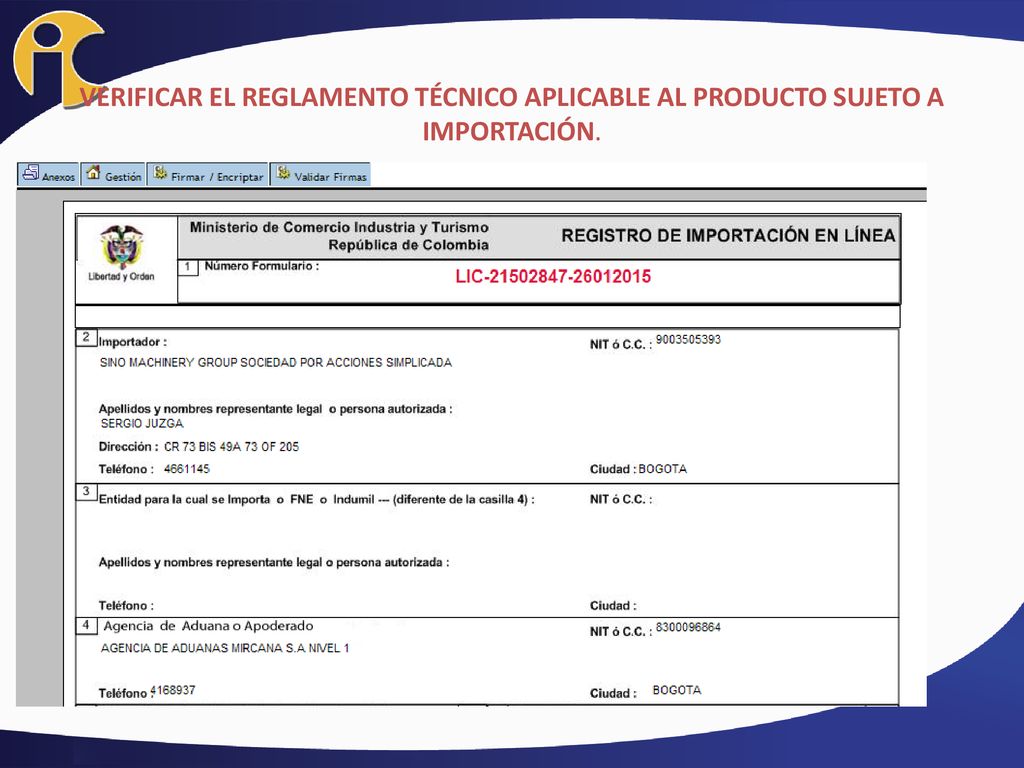Image resolution: width=1024 pixels, height=768 pixels.
Task: Click the Colombia coat of arms emblem
Action: click(x=121, y=246)
